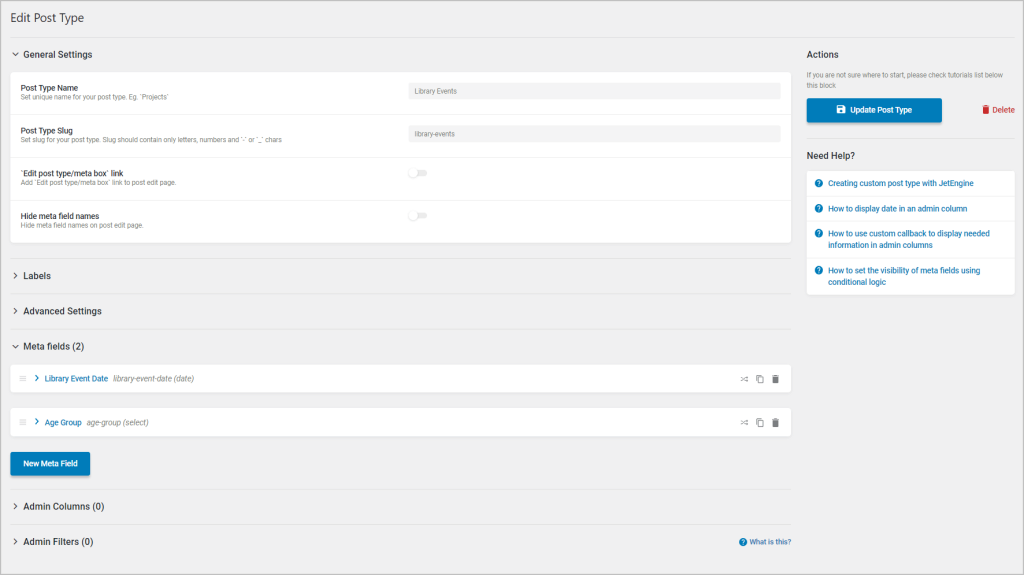Click the Post Type Slug input field
The image size is (1024, 575).
pos(594,133)
